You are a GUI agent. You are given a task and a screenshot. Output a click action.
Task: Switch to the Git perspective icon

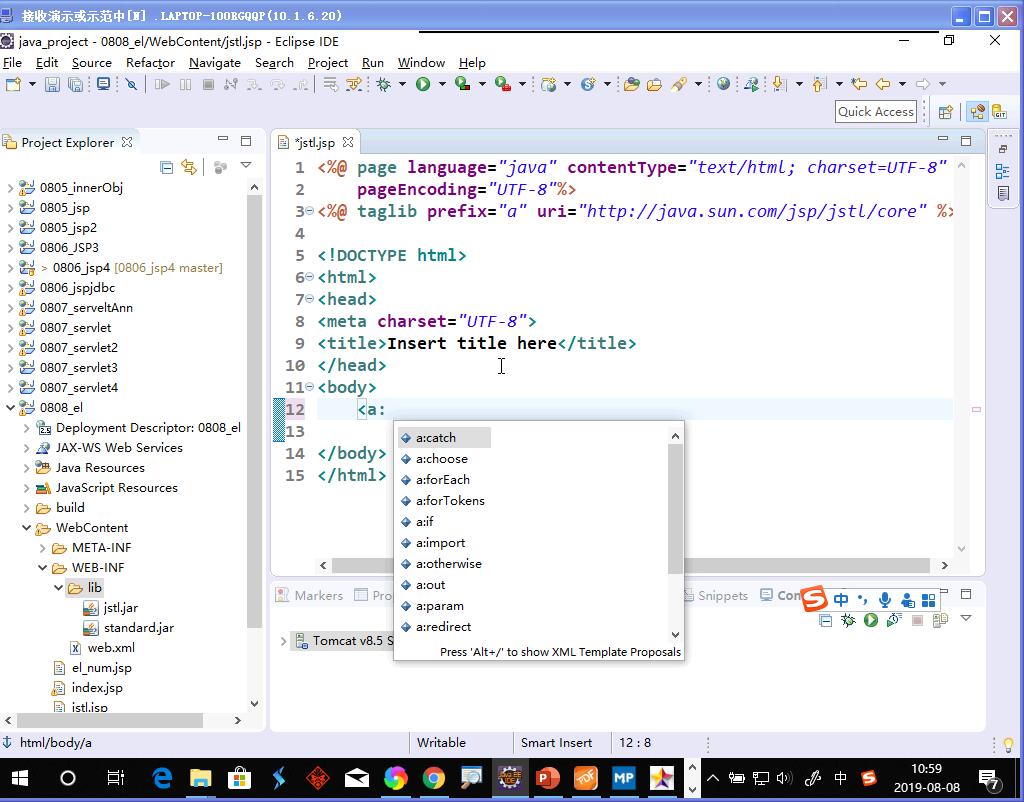click(1000, 112)
